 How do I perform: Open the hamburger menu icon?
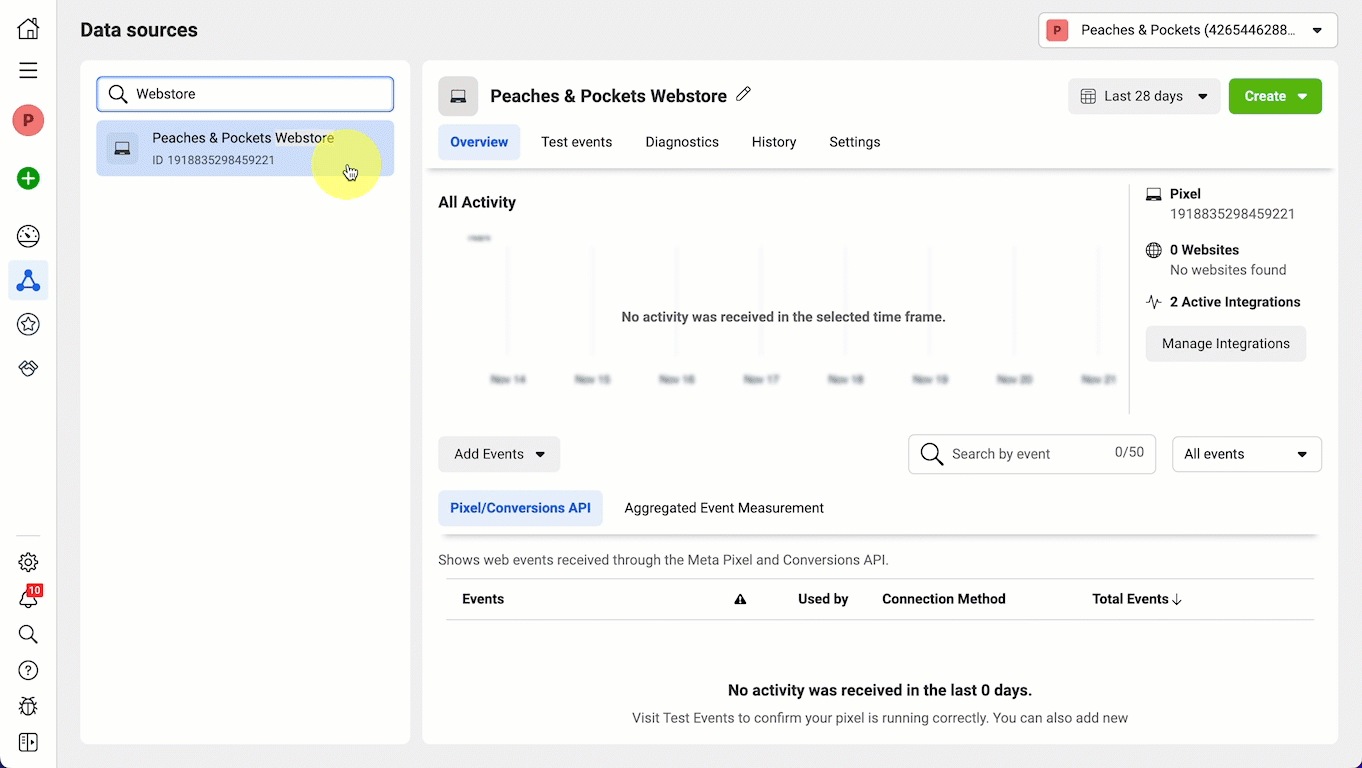point(28,70)
